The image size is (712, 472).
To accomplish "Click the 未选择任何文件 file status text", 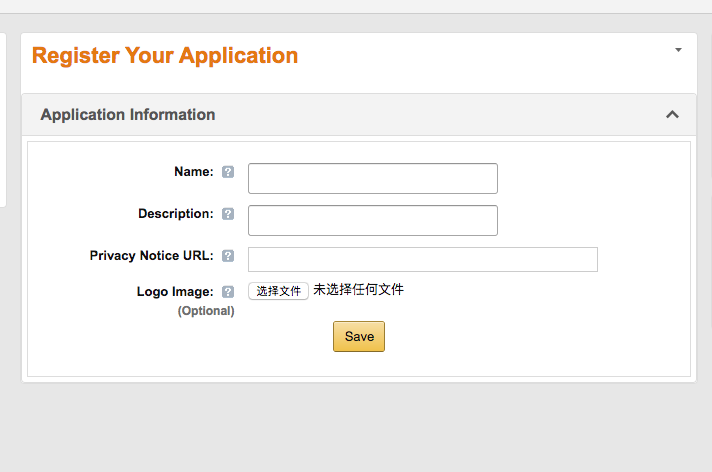I will pyautogui.click(x=358, y=290).
